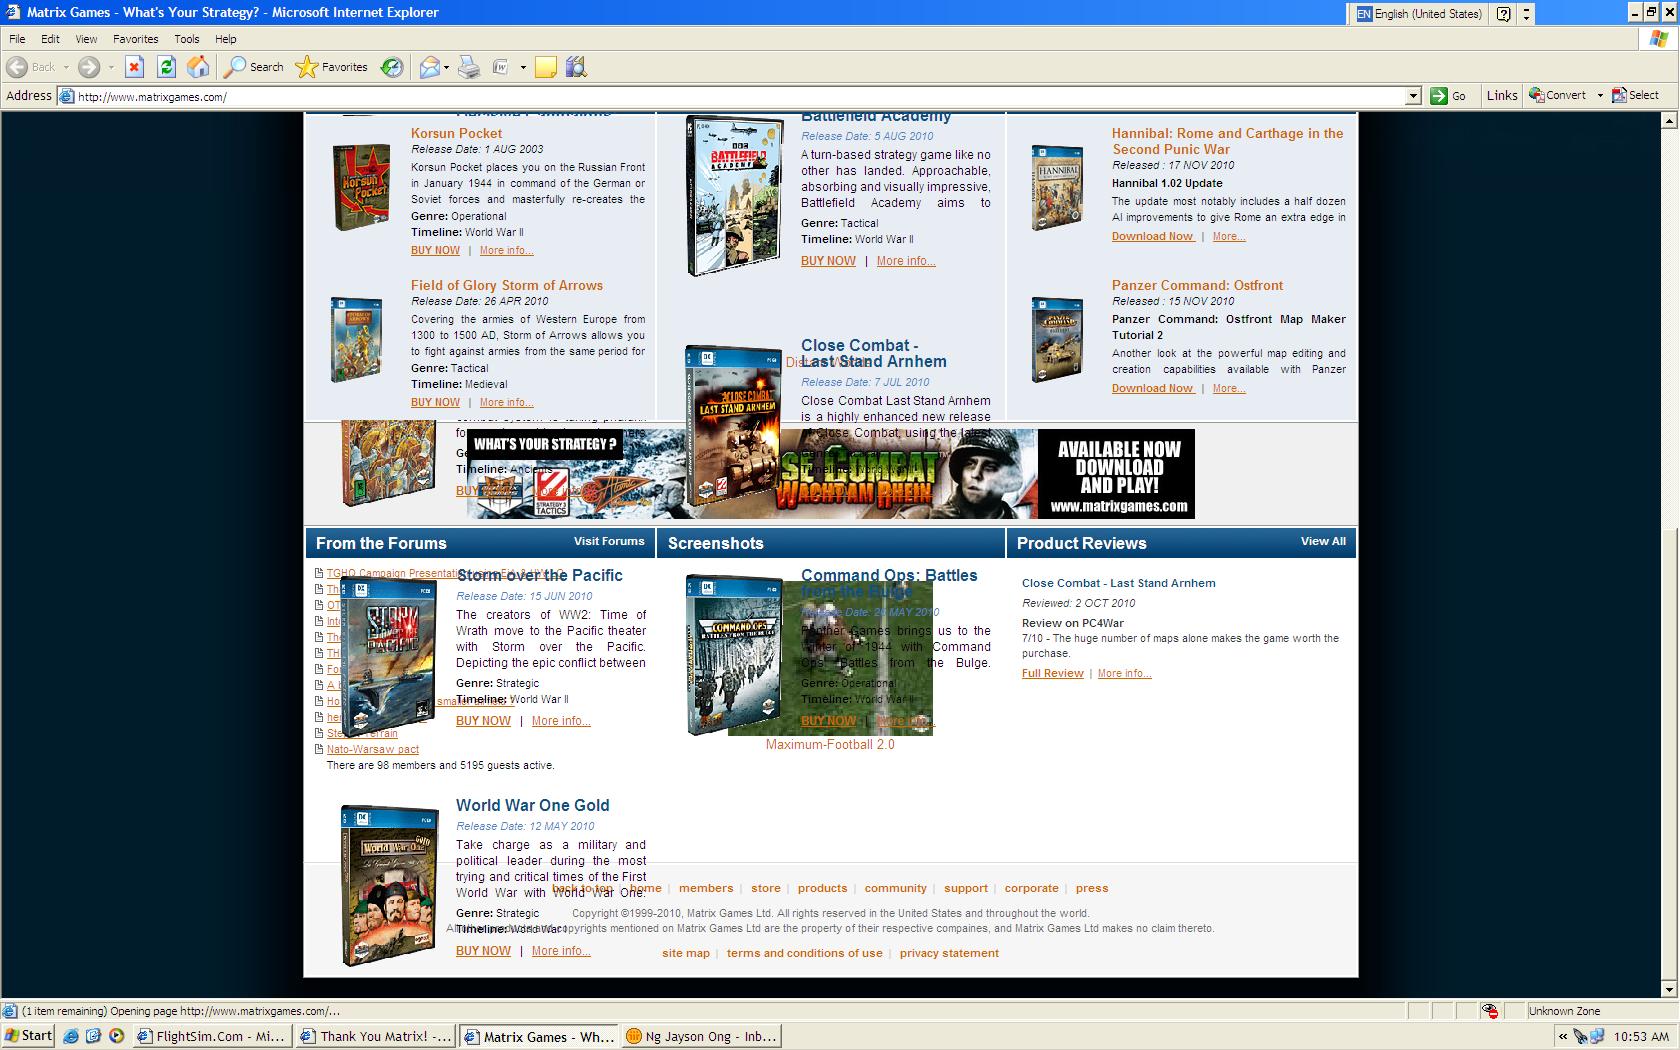The image size is (1680, 1050).
Task: Click the Storm over the Pacific box cover
Action: click(x=388, y=657)
